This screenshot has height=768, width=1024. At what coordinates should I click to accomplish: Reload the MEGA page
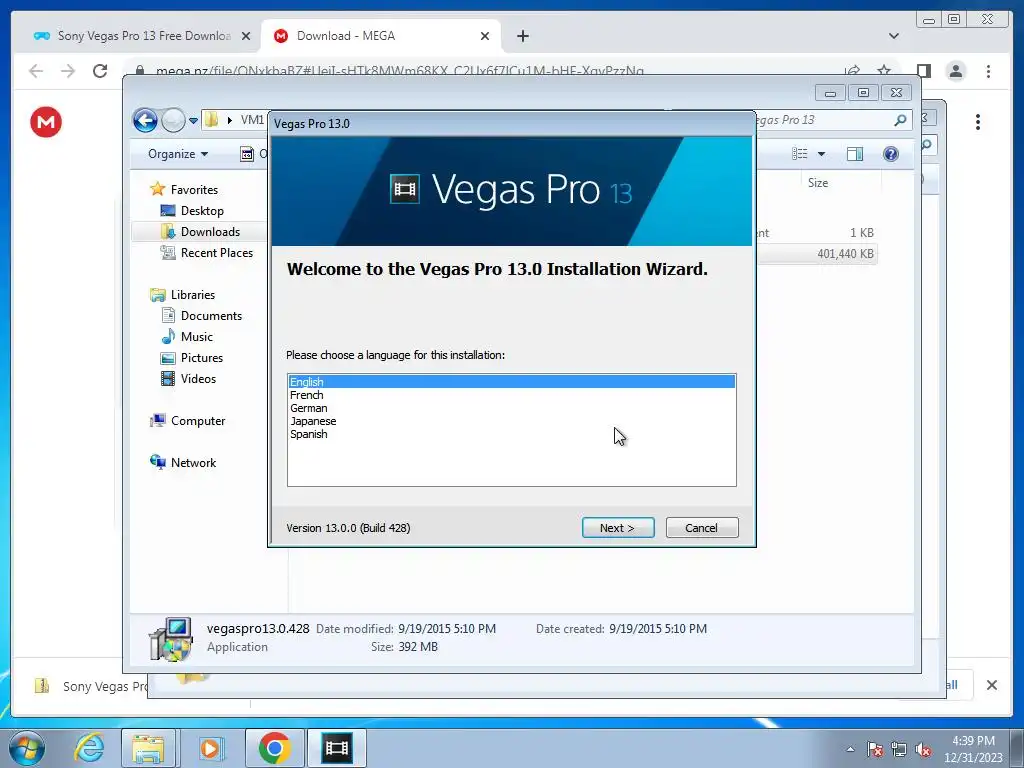pyautogui.click(x=100, y=71)
